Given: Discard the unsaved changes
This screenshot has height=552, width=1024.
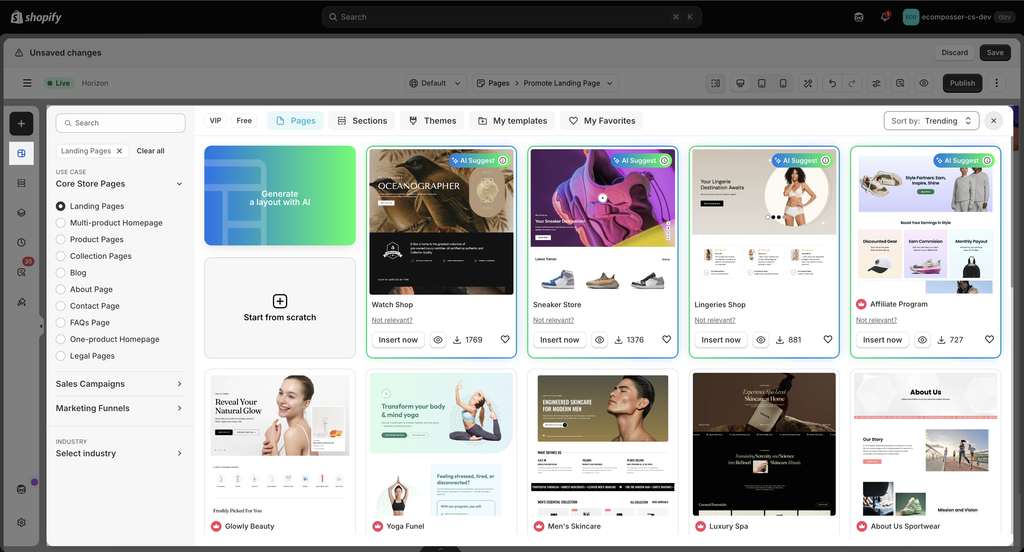Looking at the screenshot, I should pos(955,53).
